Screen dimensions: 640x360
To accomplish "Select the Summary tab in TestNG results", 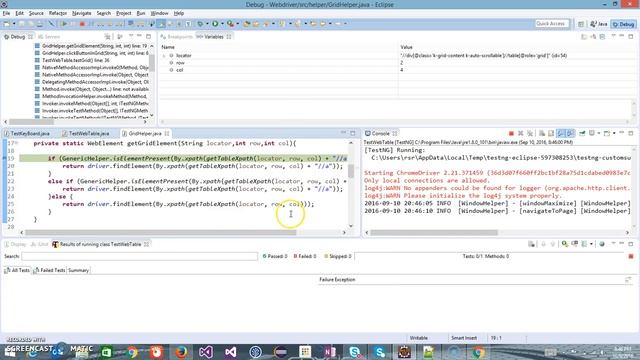I will click(x=78, y=270).
